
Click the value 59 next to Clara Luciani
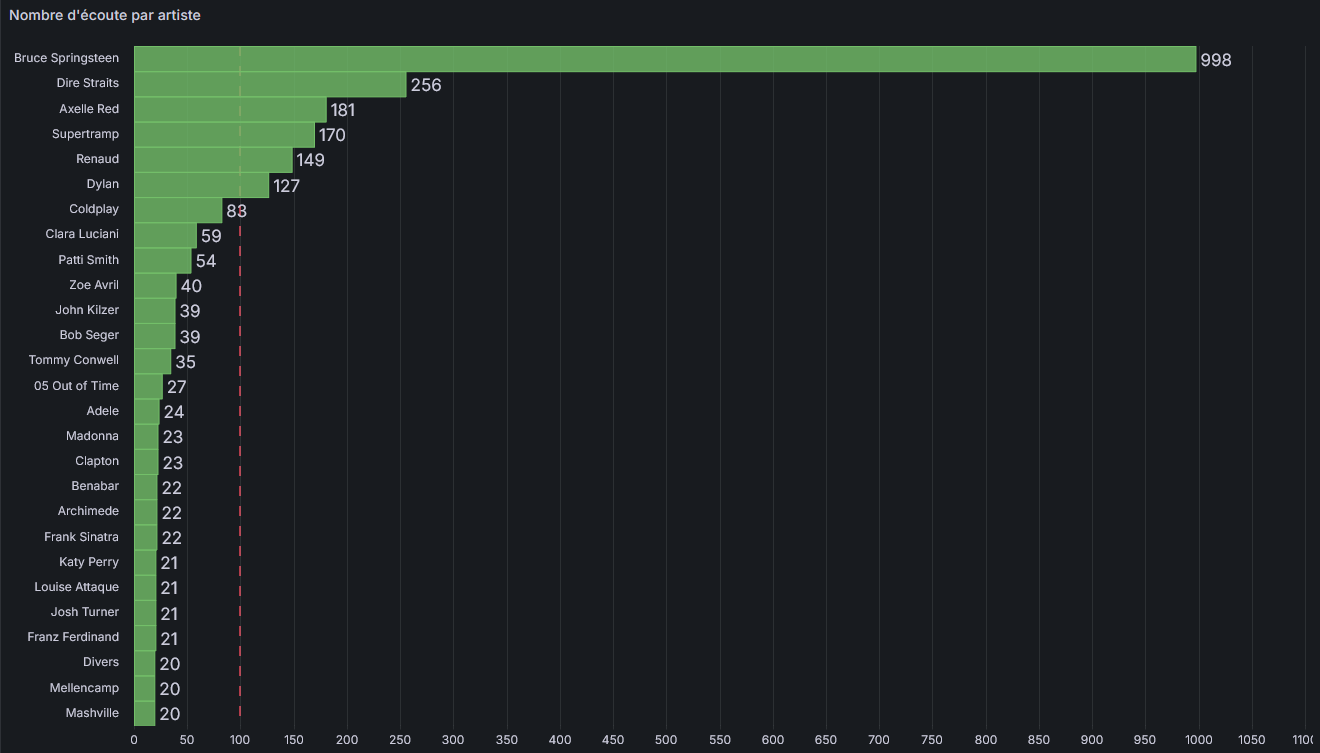pos(211,237)
